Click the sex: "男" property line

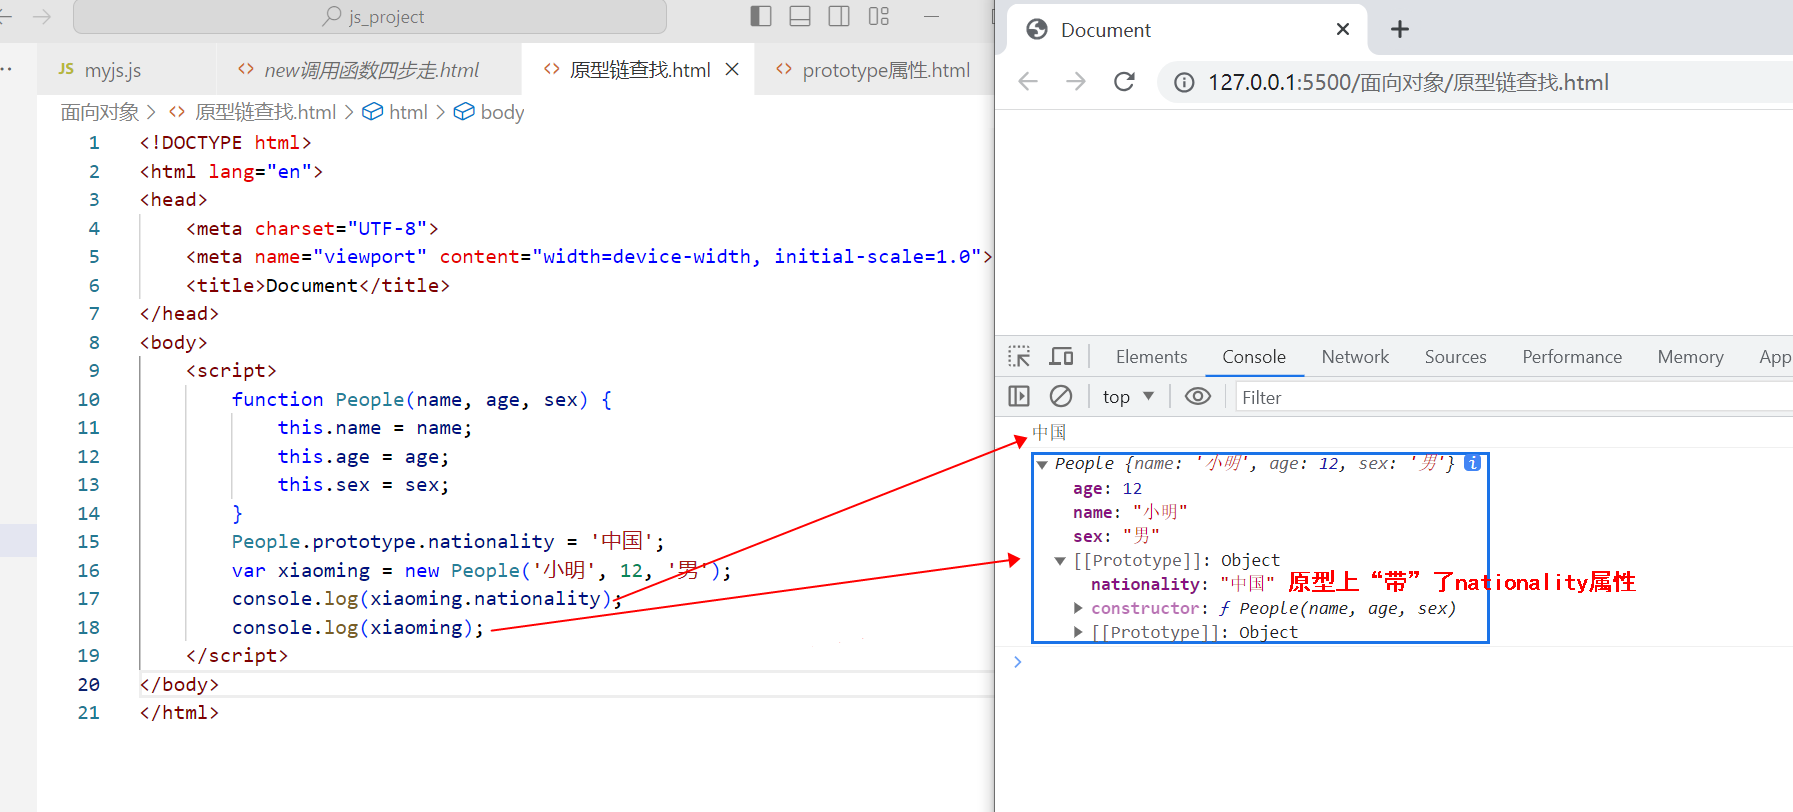pos(1116,536)
